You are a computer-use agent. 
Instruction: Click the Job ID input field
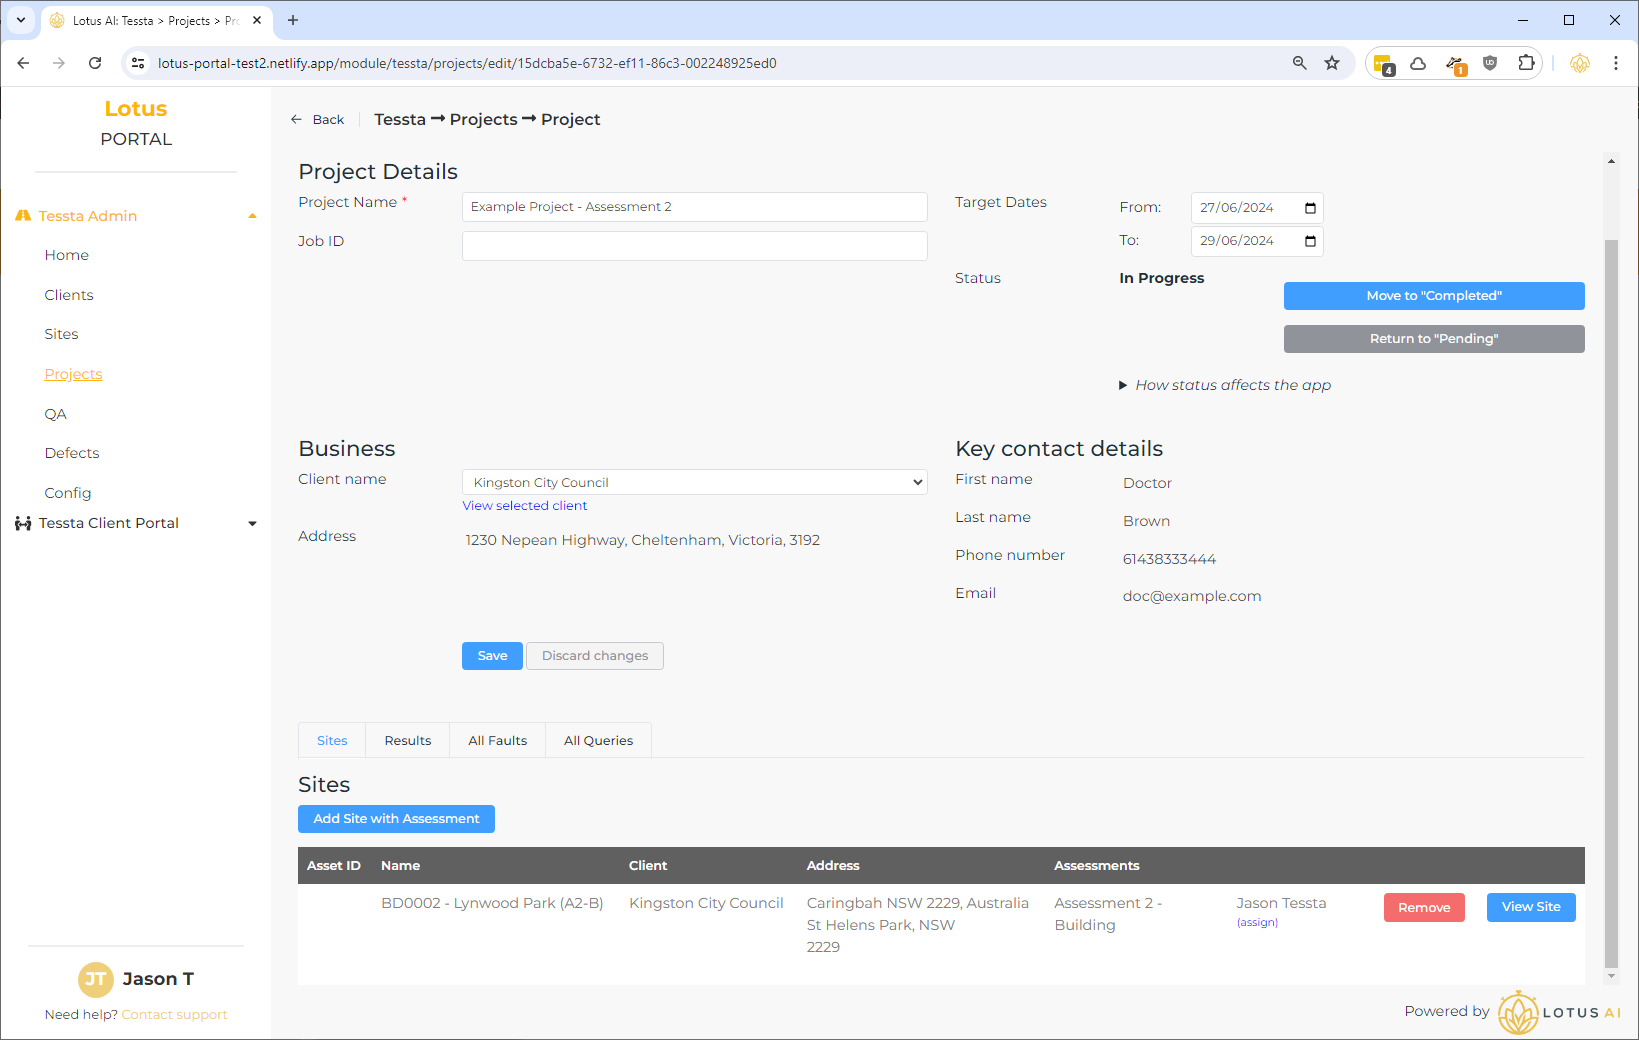[694, 246]
